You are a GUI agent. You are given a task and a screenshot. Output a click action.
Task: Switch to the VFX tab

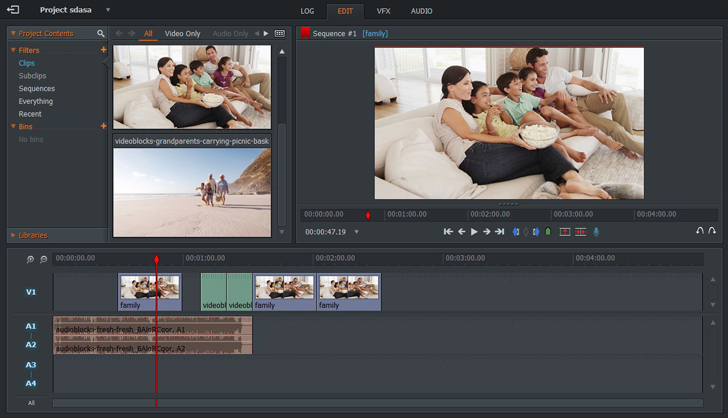[x=383, y=11]
